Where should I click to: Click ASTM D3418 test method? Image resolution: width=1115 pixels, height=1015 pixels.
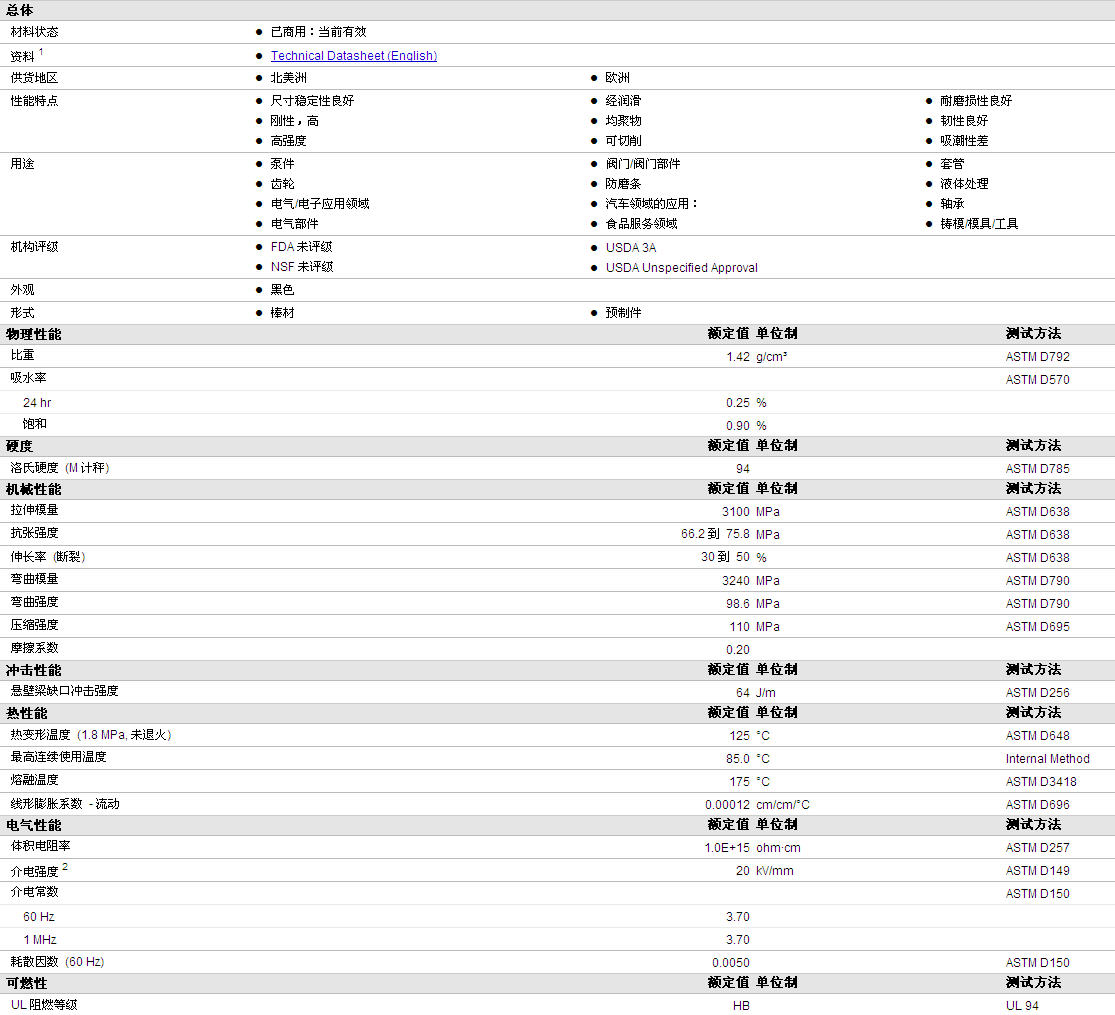click(x=1040, y=782)
